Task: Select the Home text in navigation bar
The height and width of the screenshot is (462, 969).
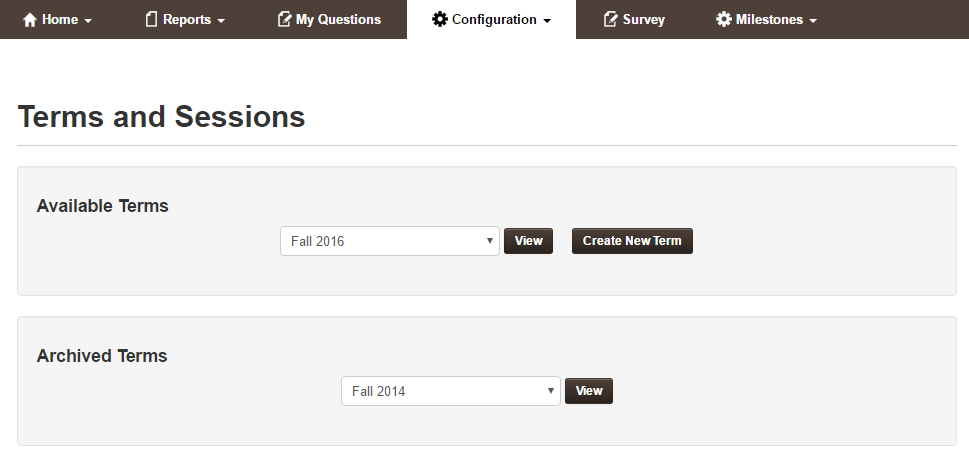Action: (60, 19)
